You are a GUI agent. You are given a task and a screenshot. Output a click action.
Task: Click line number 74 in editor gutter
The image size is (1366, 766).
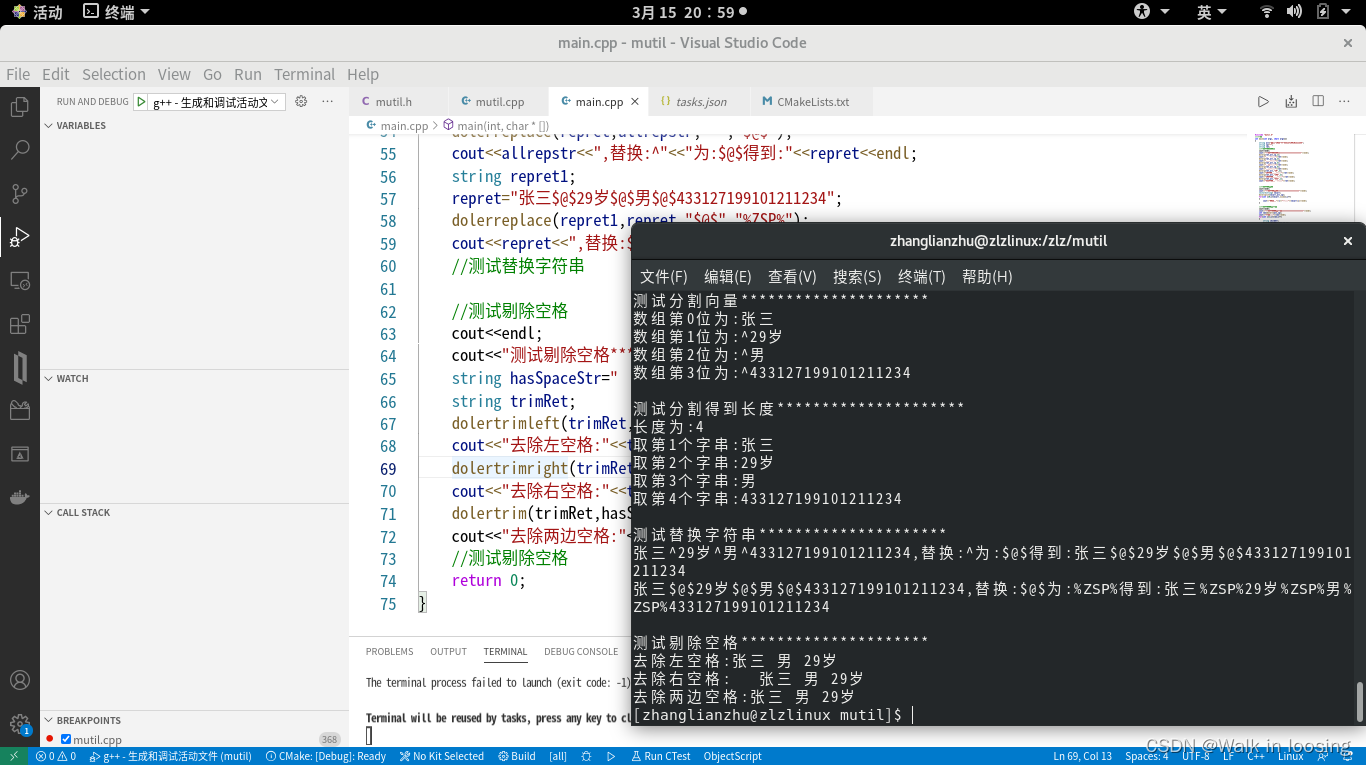[388, 581]
